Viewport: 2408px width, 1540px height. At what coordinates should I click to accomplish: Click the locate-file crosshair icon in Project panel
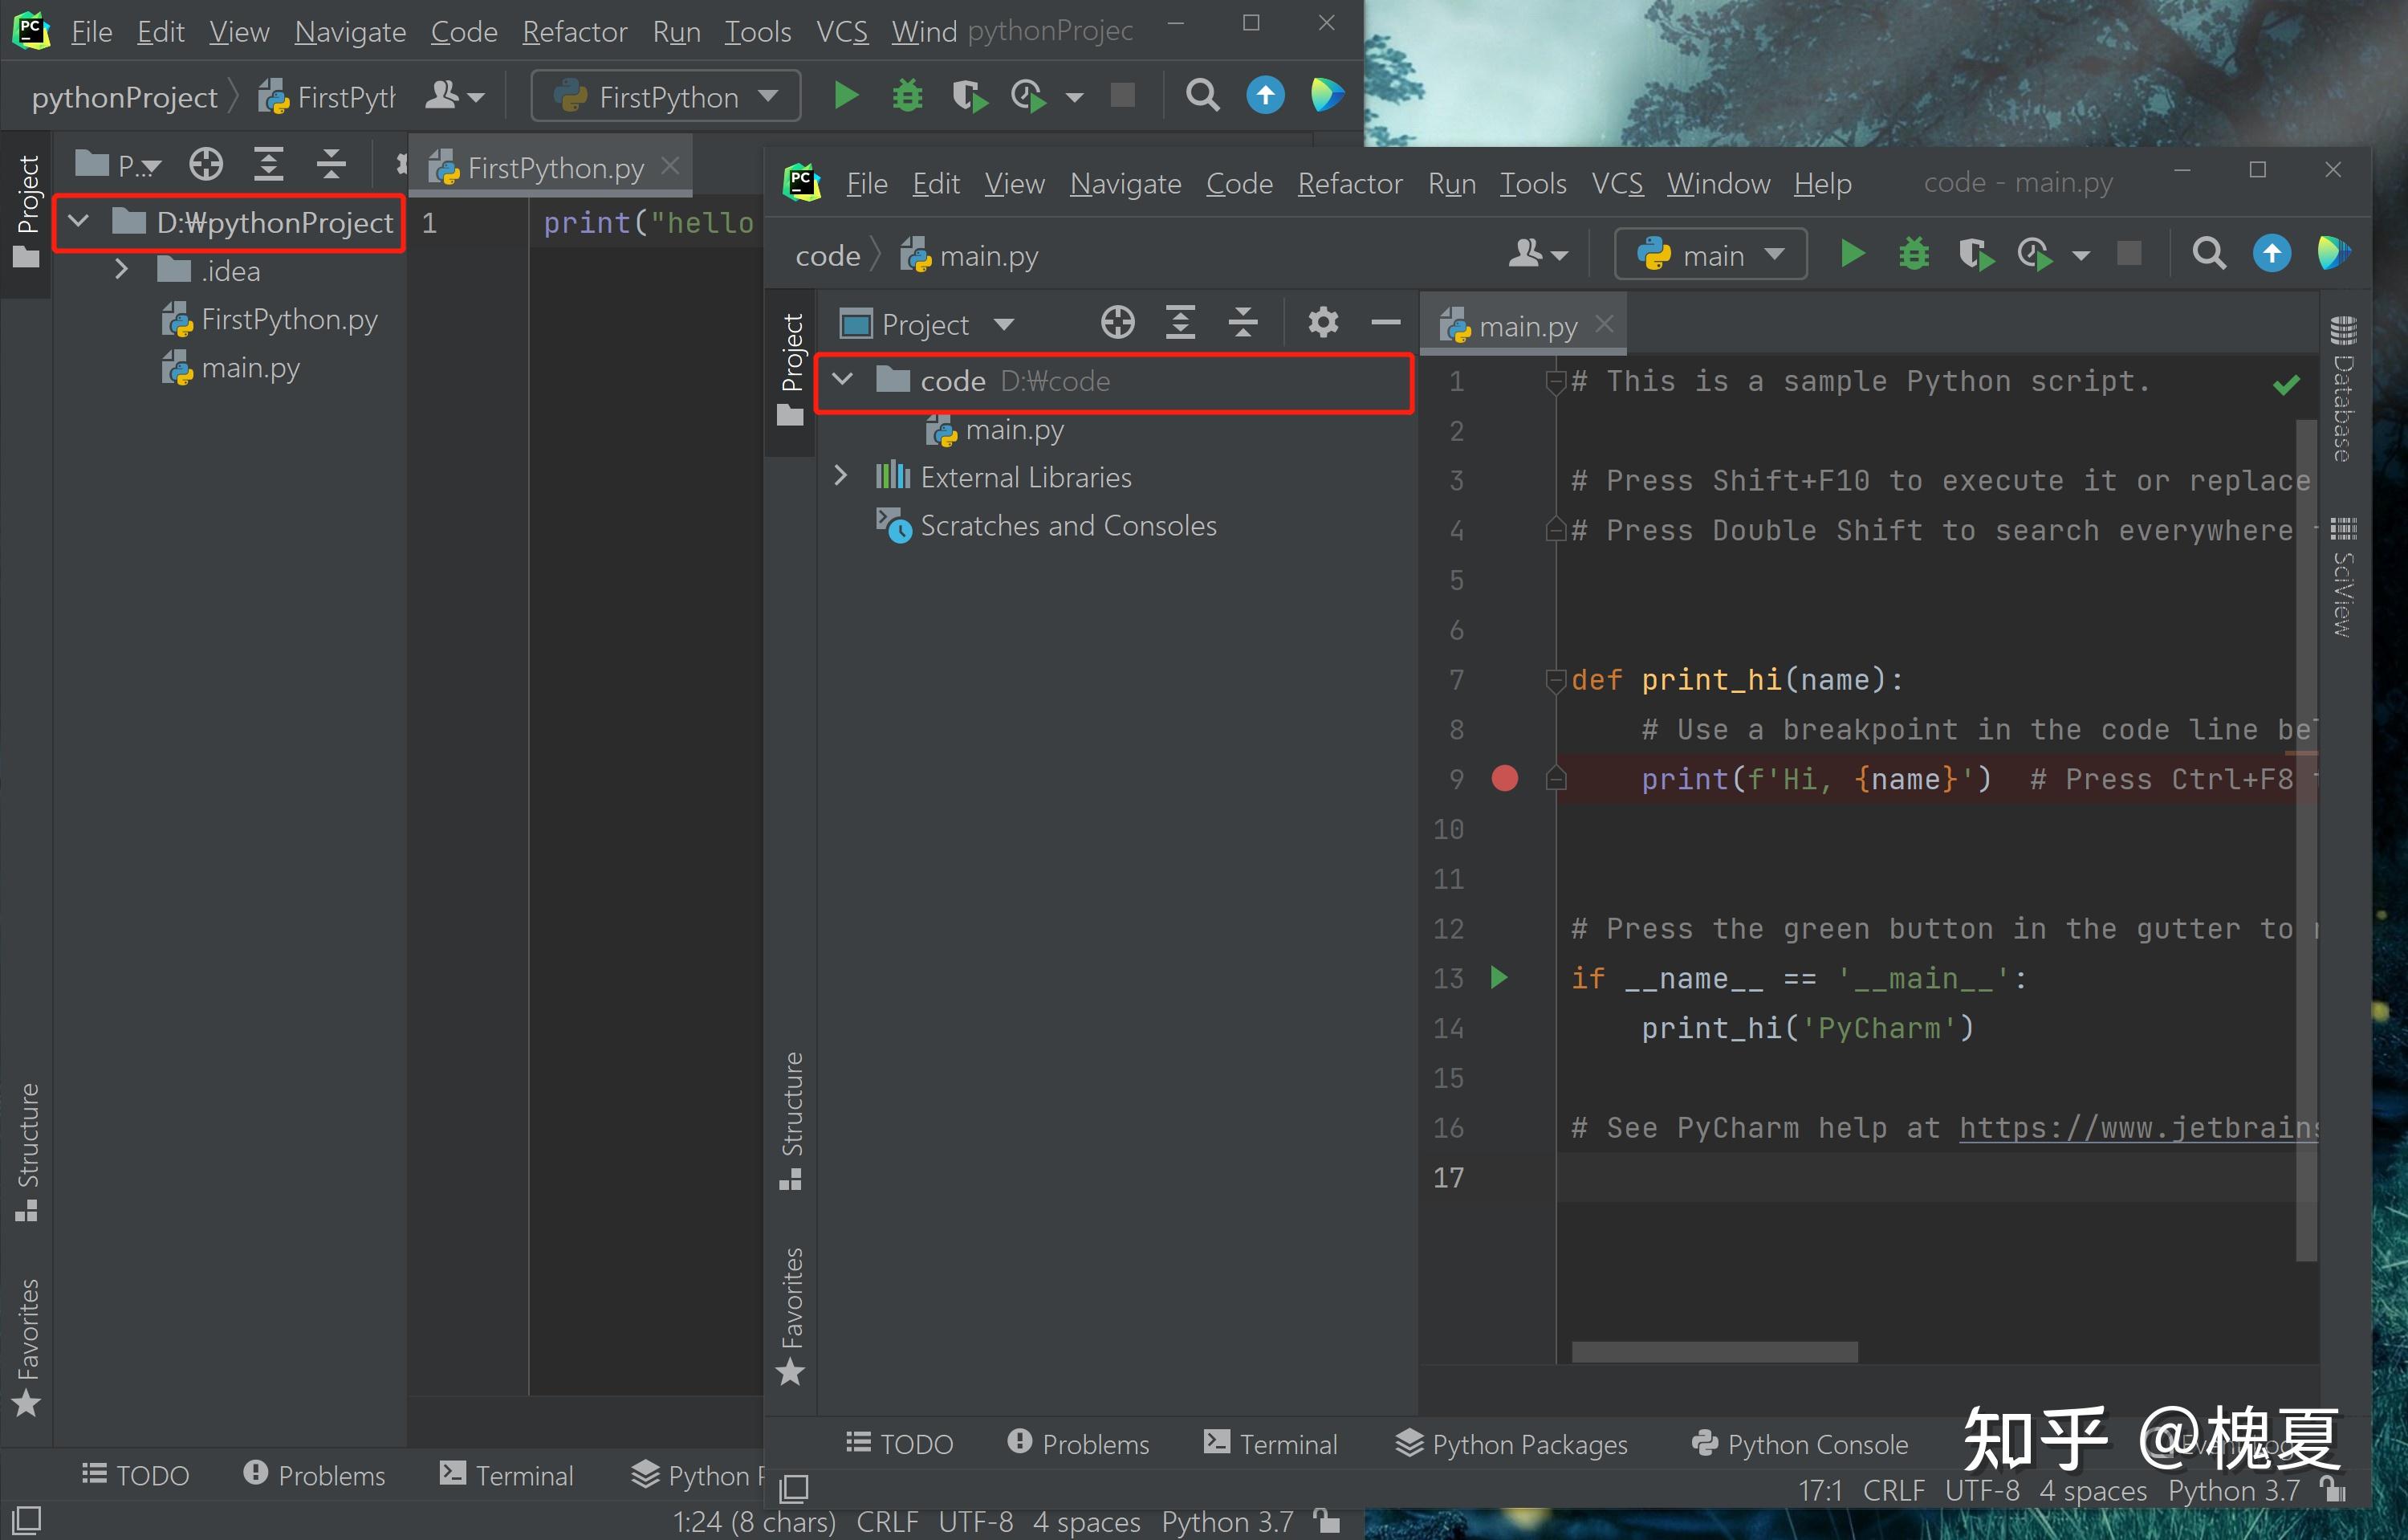coord(1117,323)
